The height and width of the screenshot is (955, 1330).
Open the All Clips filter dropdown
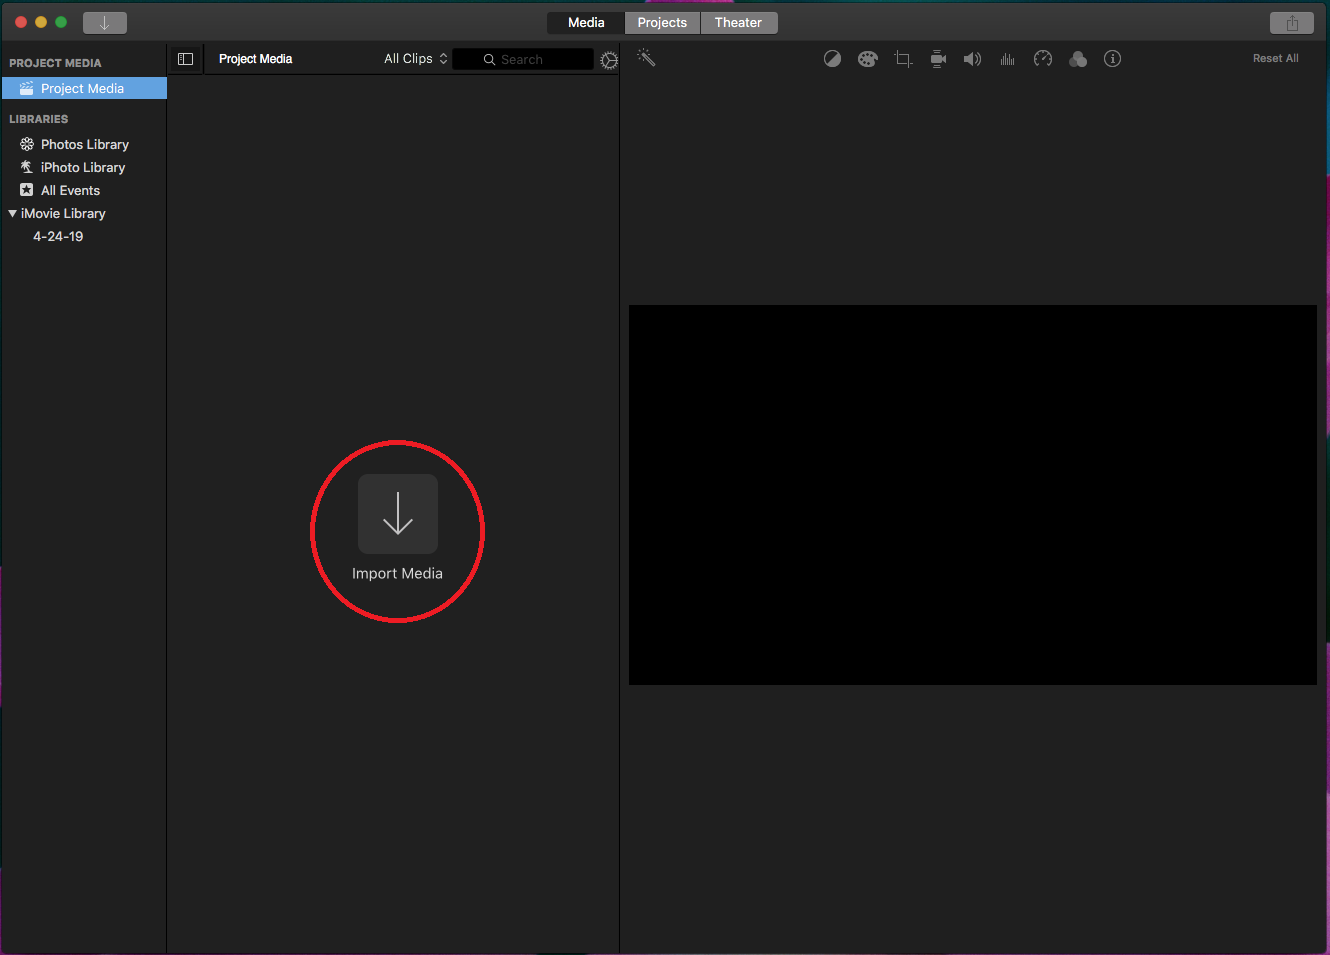coord(415,59)
